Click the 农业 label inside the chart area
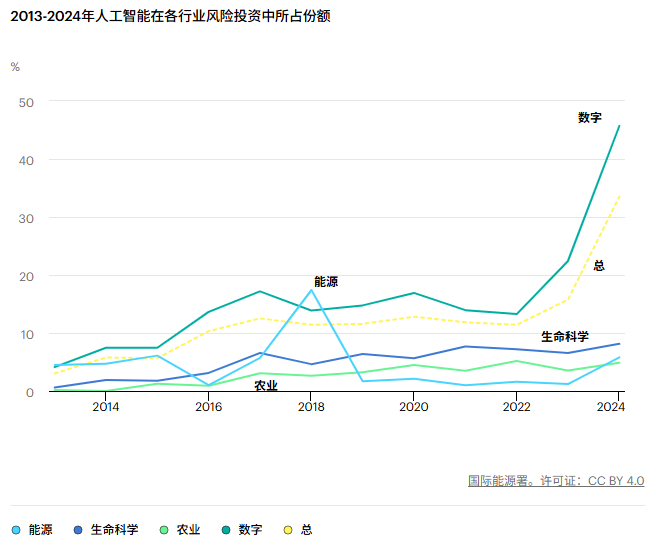Image resolution: width=656 pixels, height=547 pixels. tap(265, 386)
